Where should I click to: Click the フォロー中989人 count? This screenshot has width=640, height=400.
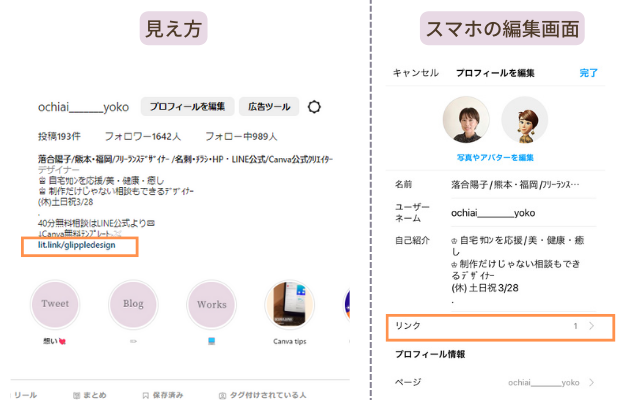click(241, 136)
